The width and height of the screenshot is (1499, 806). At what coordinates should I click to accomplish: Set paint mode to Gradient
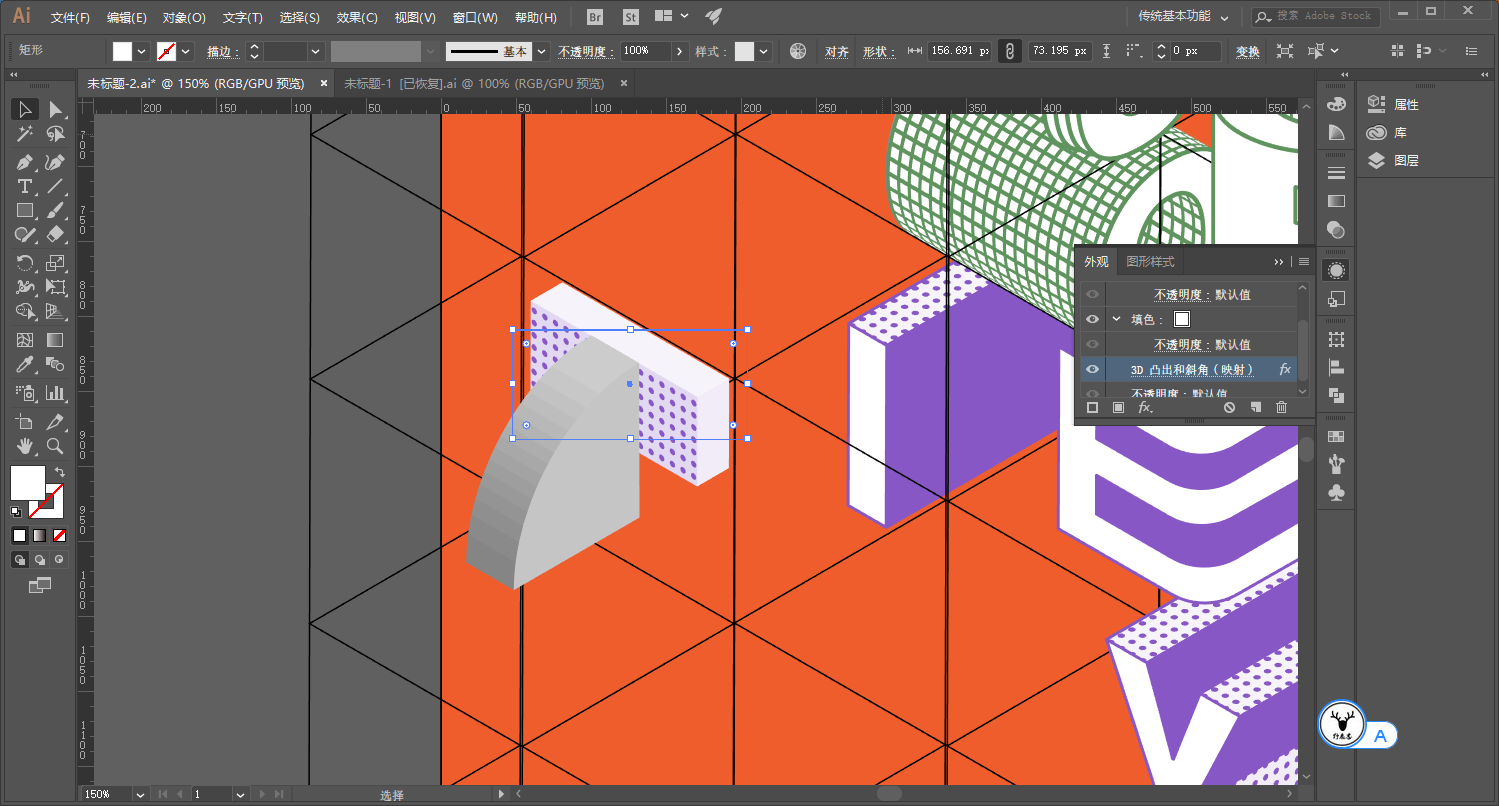(39, 535)
